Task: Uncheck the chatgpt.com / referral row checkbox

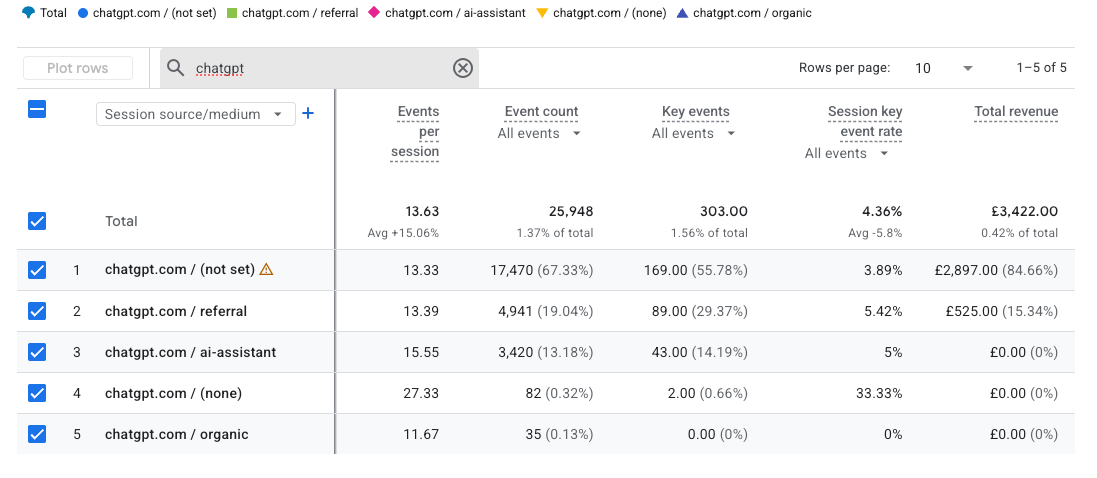Action: click(x=37, y=311)
